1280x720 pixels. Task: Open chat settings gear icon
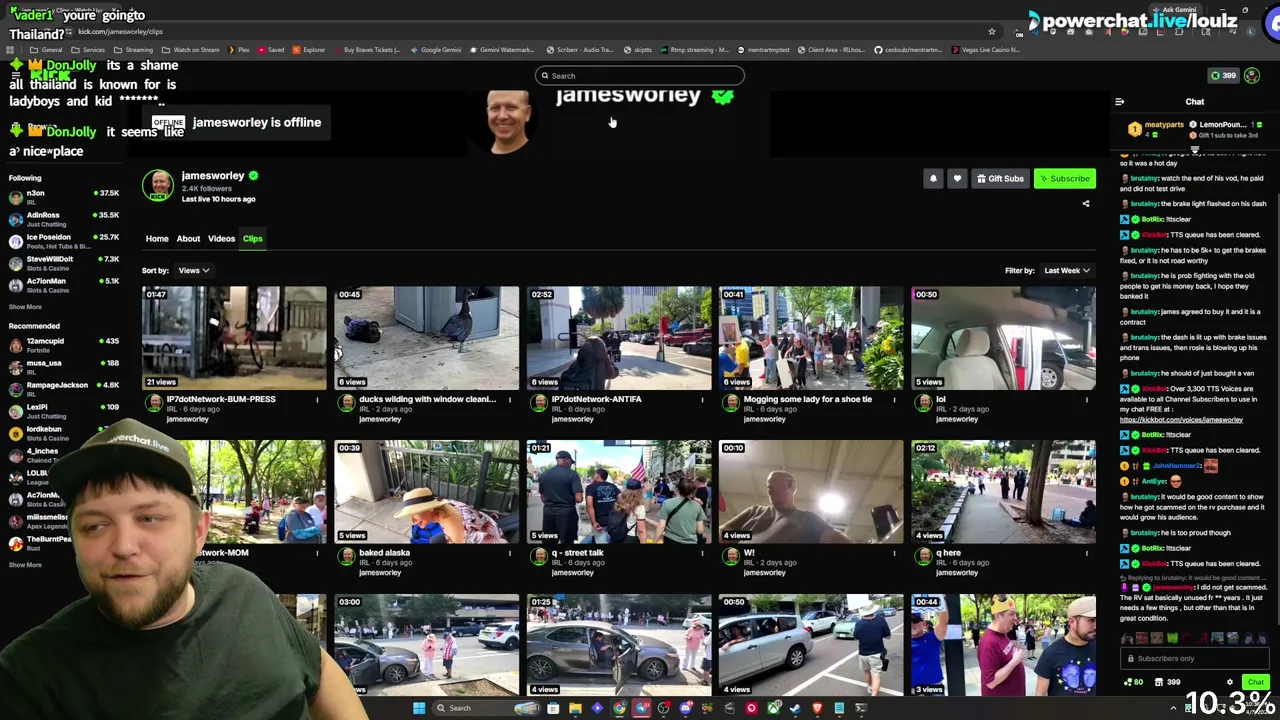1230,682
